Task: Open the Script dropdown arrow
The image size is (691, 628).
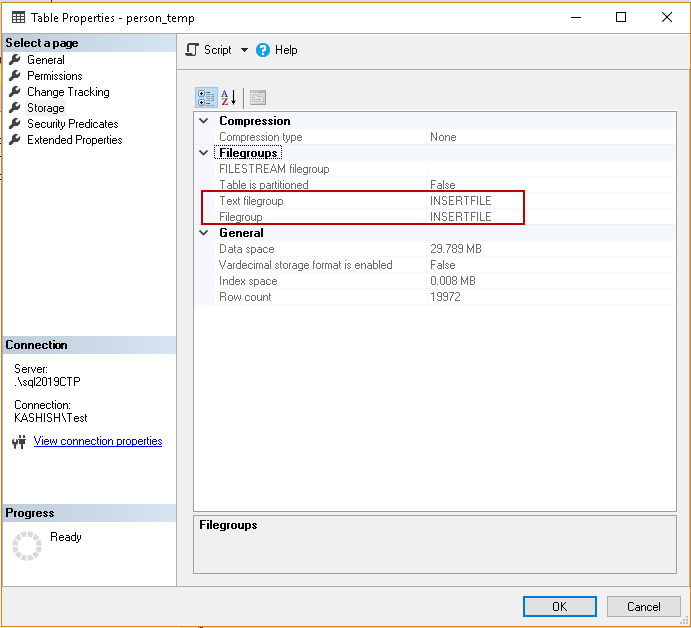Action: (244, 50)
